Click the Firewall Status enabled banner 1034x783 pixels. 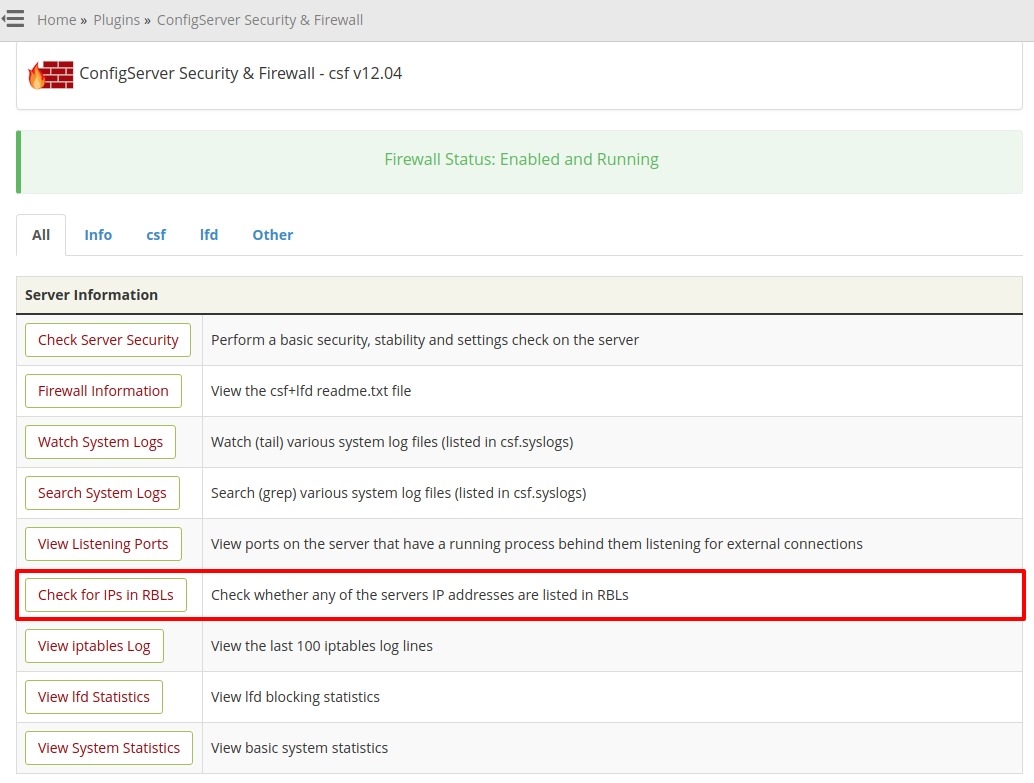(521, 160)
